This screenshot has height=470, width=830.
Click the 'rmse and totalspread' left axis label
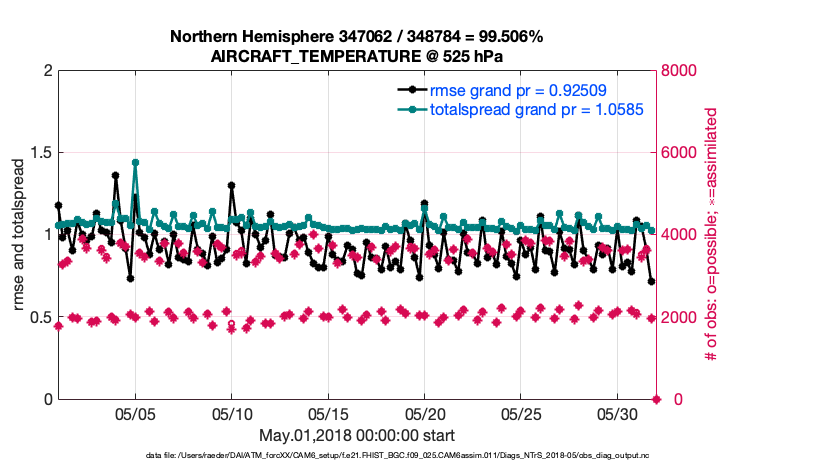(x=20, y=235)
